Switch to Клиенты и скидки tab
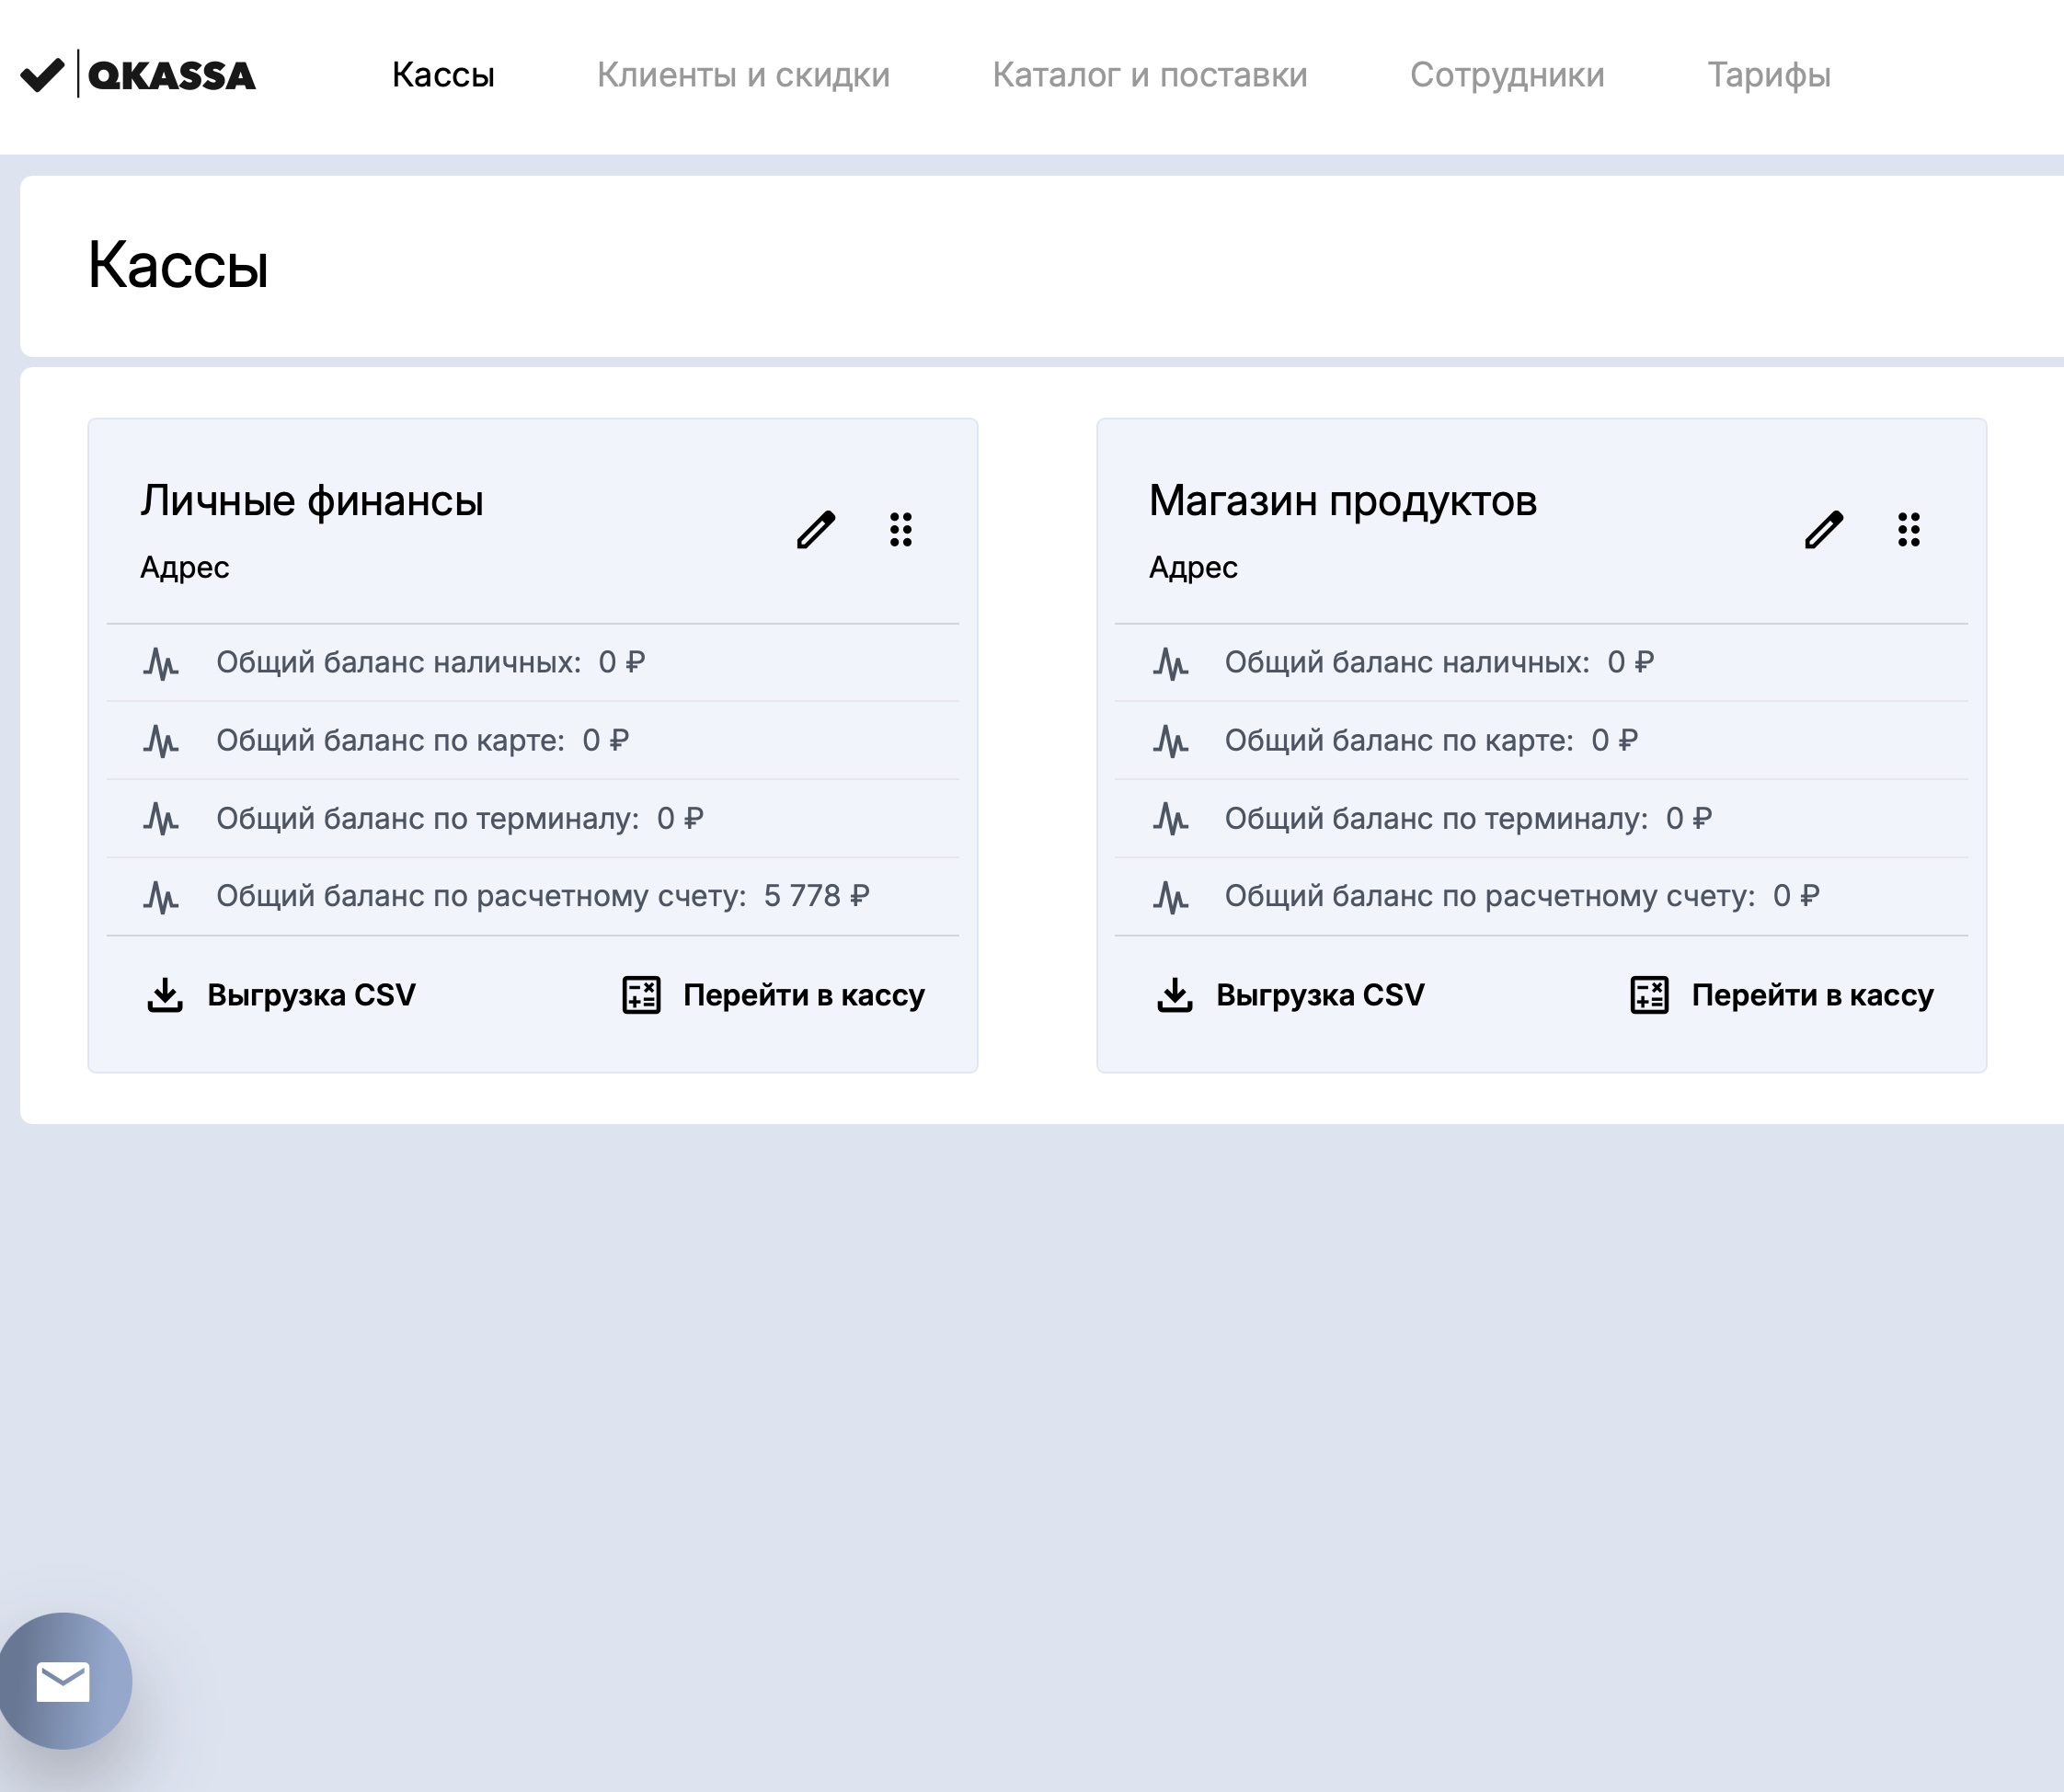The image size is (2064, 1792). (743, 75)
